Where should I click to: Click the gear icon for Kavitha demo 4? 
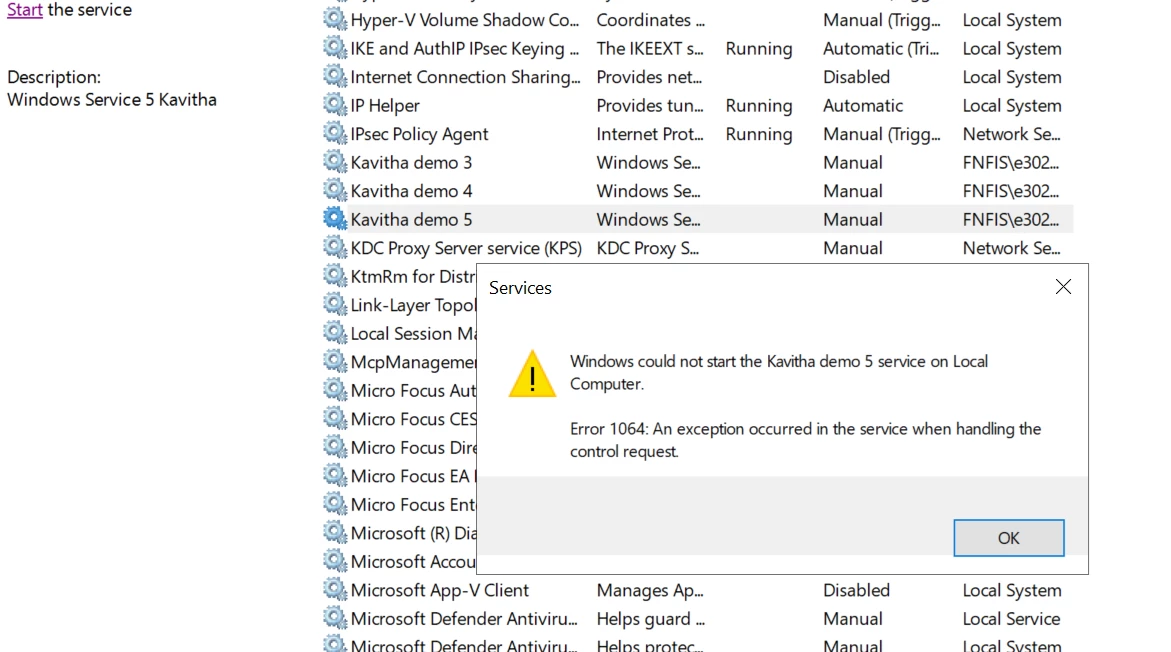(335, 190)
